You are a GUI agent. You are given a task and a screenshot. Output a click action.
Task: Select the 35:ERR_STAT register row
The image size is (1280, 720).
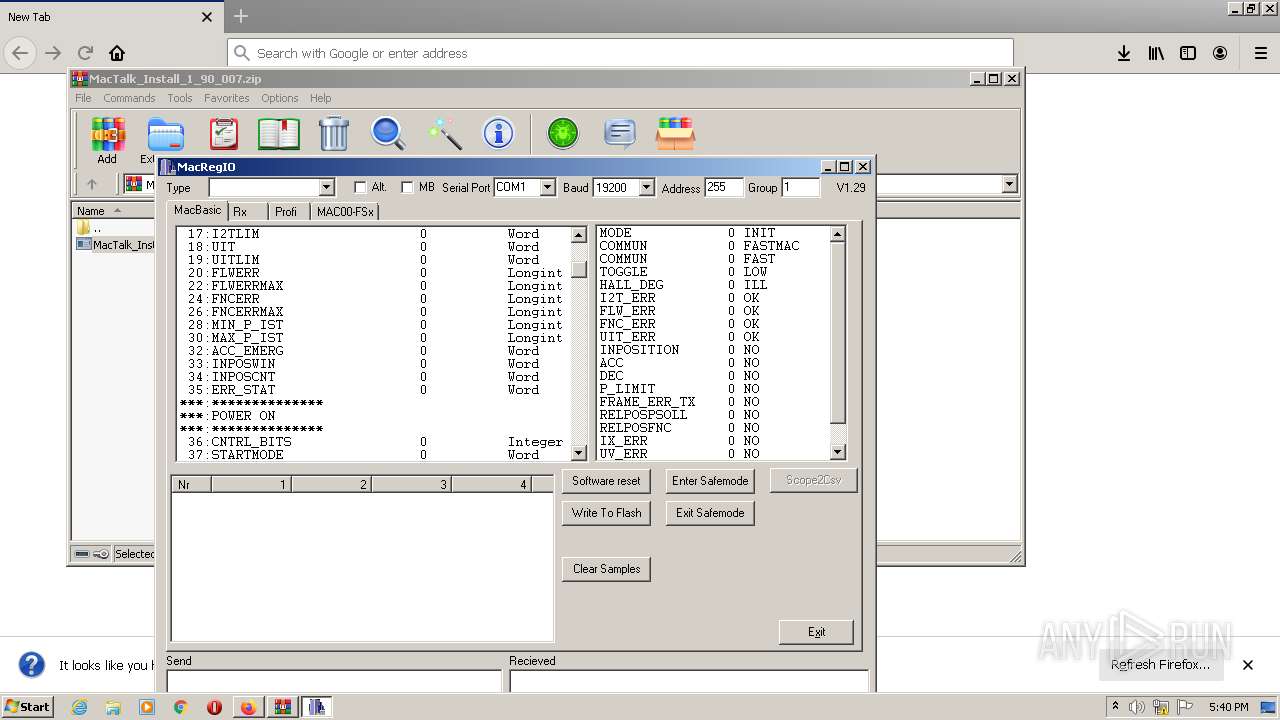372,390
